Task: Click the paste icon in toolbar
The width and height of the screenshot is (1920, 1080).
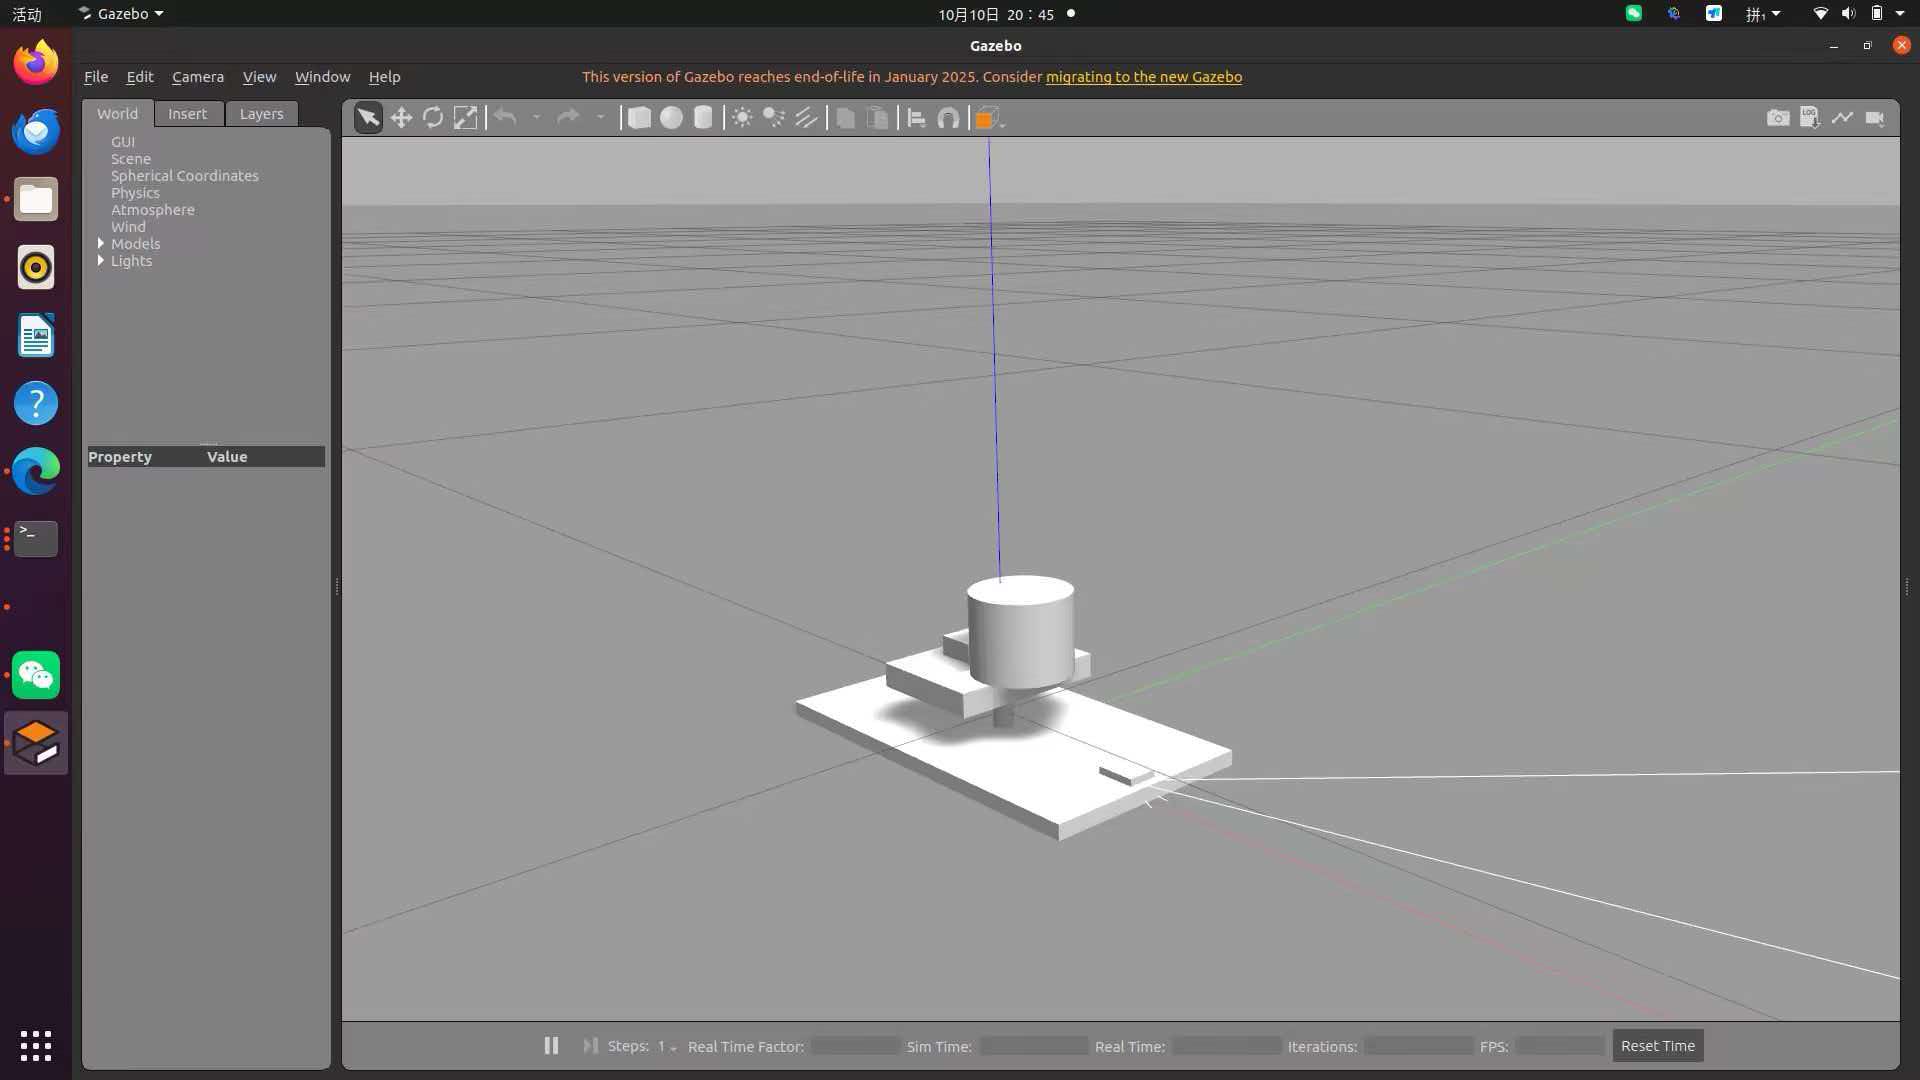Action: tap(877, 118)
